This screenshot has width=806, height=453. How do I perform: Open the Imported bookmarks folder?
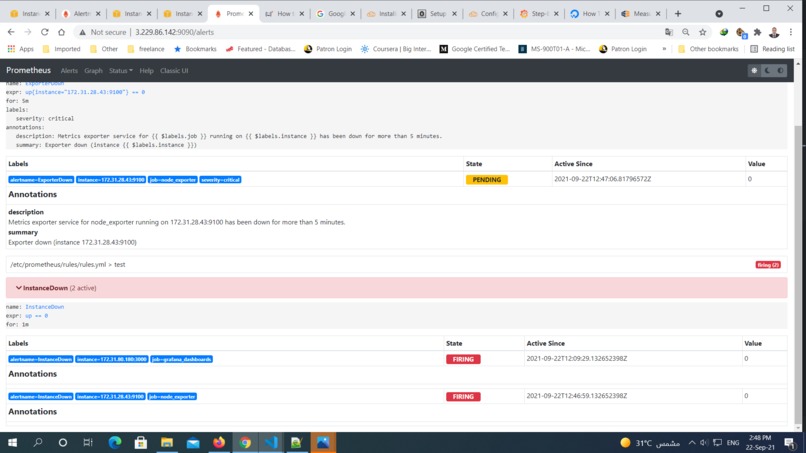[x=61, y=49]
